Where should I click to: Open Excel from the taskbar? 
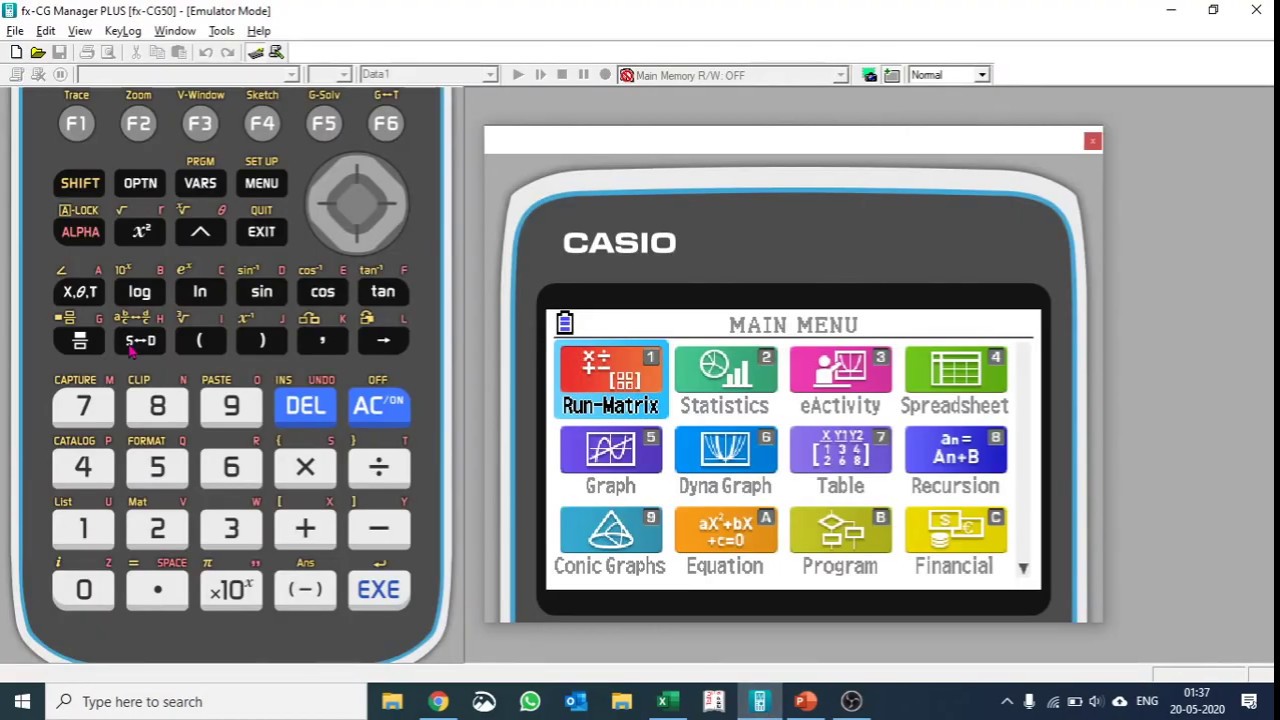point(667,701)
